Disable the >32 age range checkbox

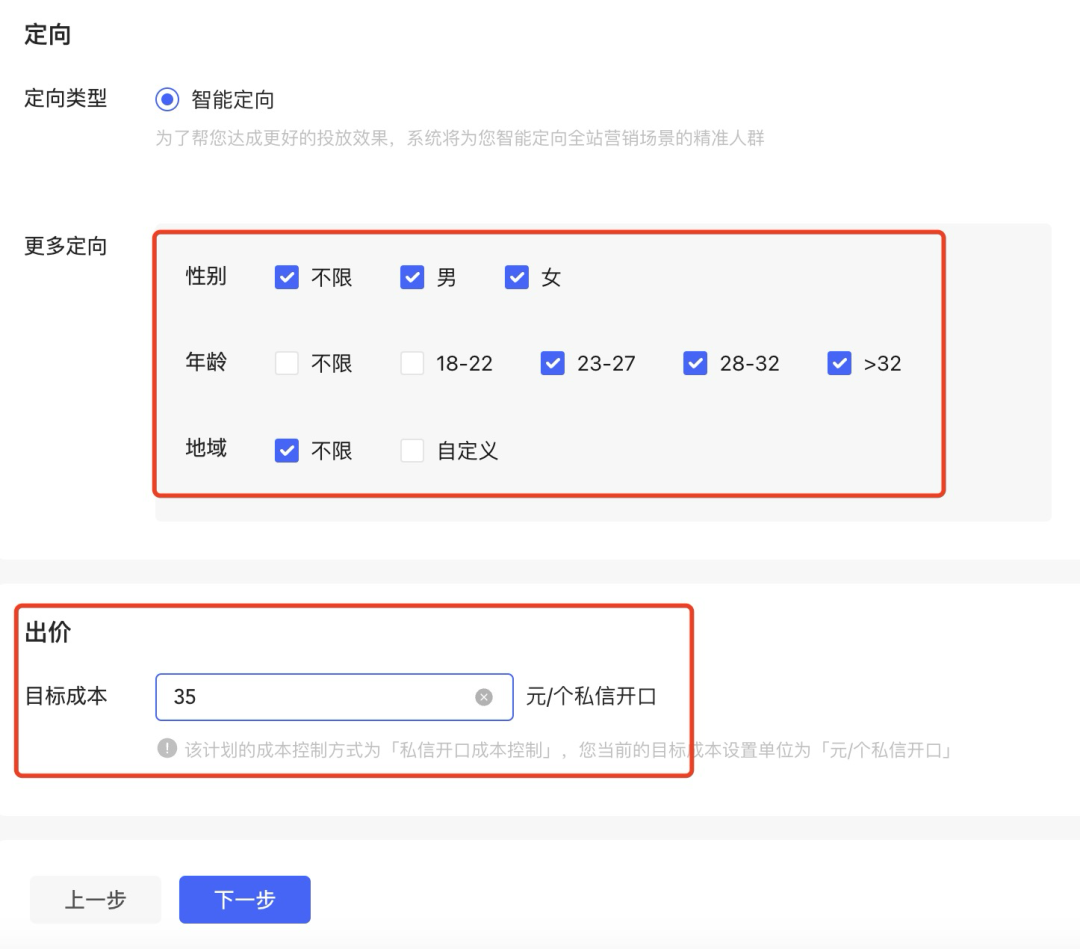(x=839, y=363)
